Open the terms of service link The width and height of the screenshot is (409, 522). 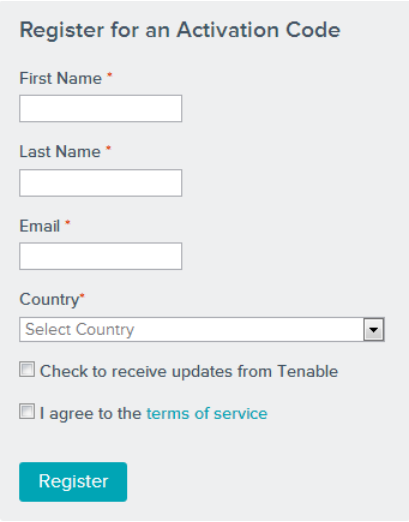207,413
